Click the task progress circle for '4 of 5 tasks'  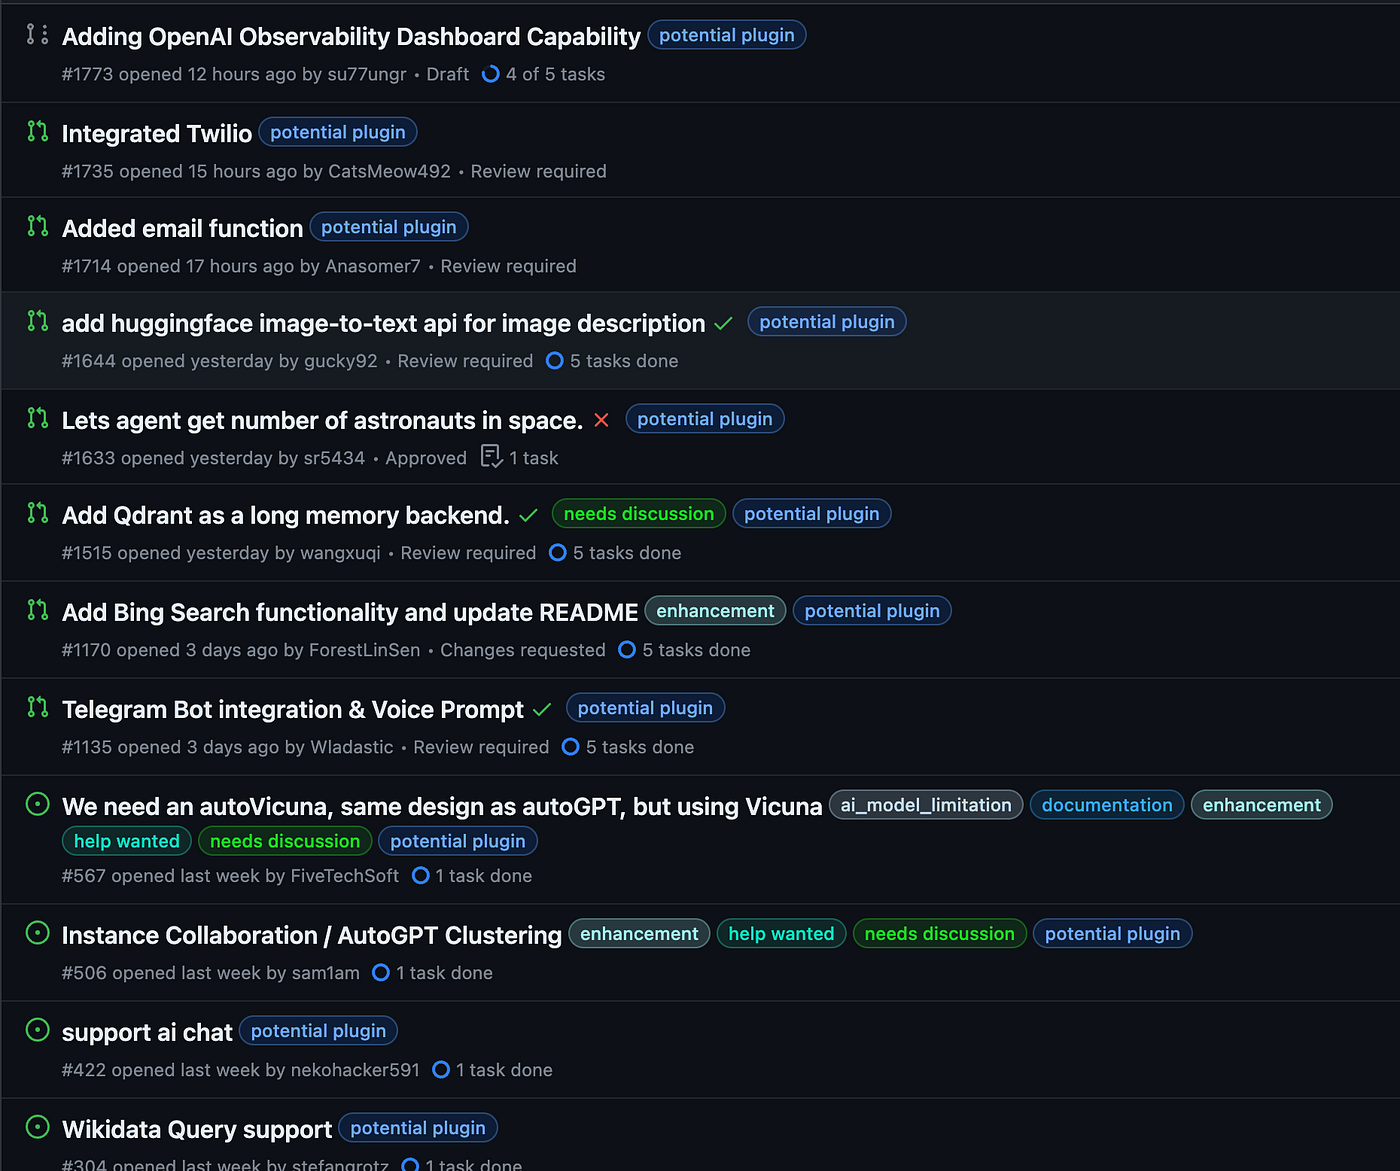490,74
